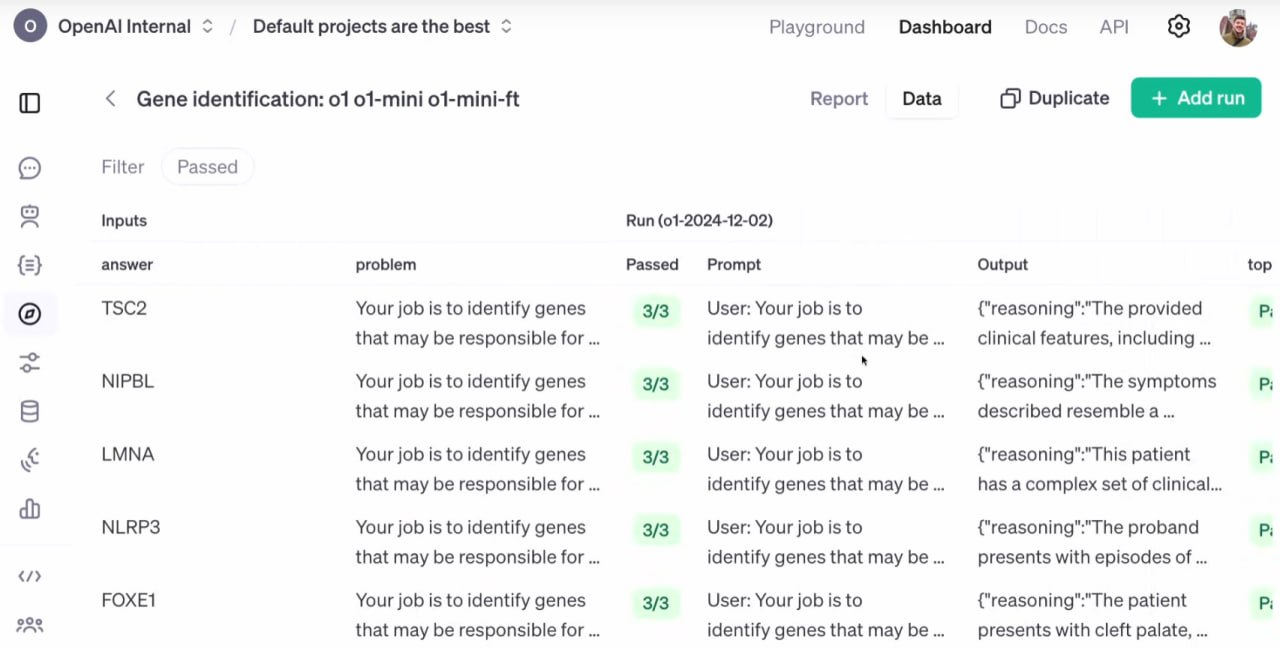Open the Playground menu item
Screen dimensions: 1280x649
(x=816, y=27)
